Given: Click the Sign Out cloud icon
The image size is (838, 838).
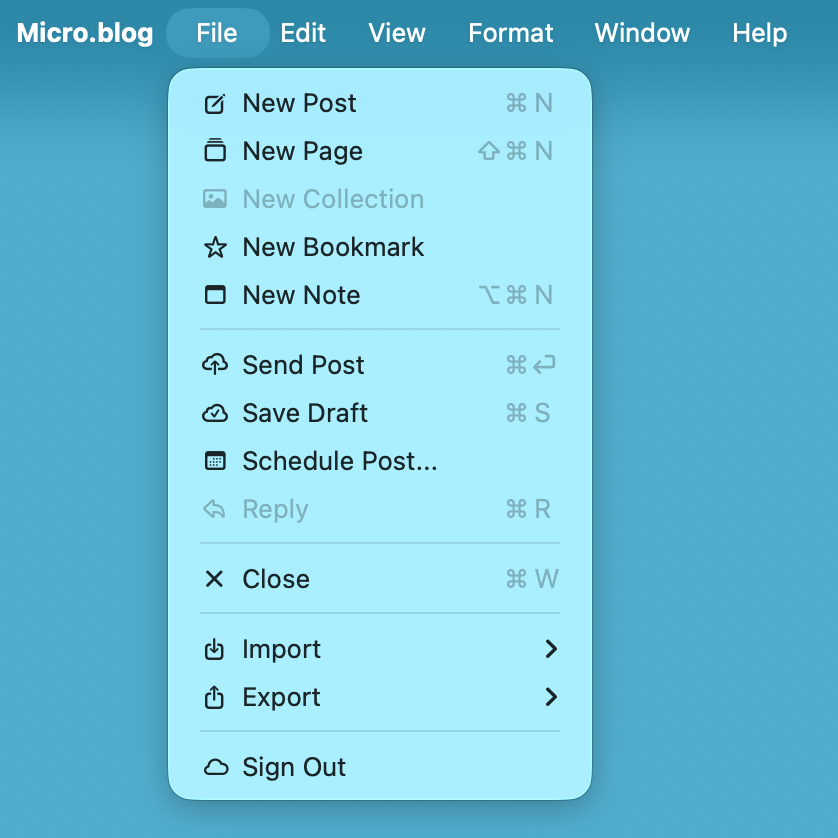Looking at the screenshot, I should [x=215, y=767].
